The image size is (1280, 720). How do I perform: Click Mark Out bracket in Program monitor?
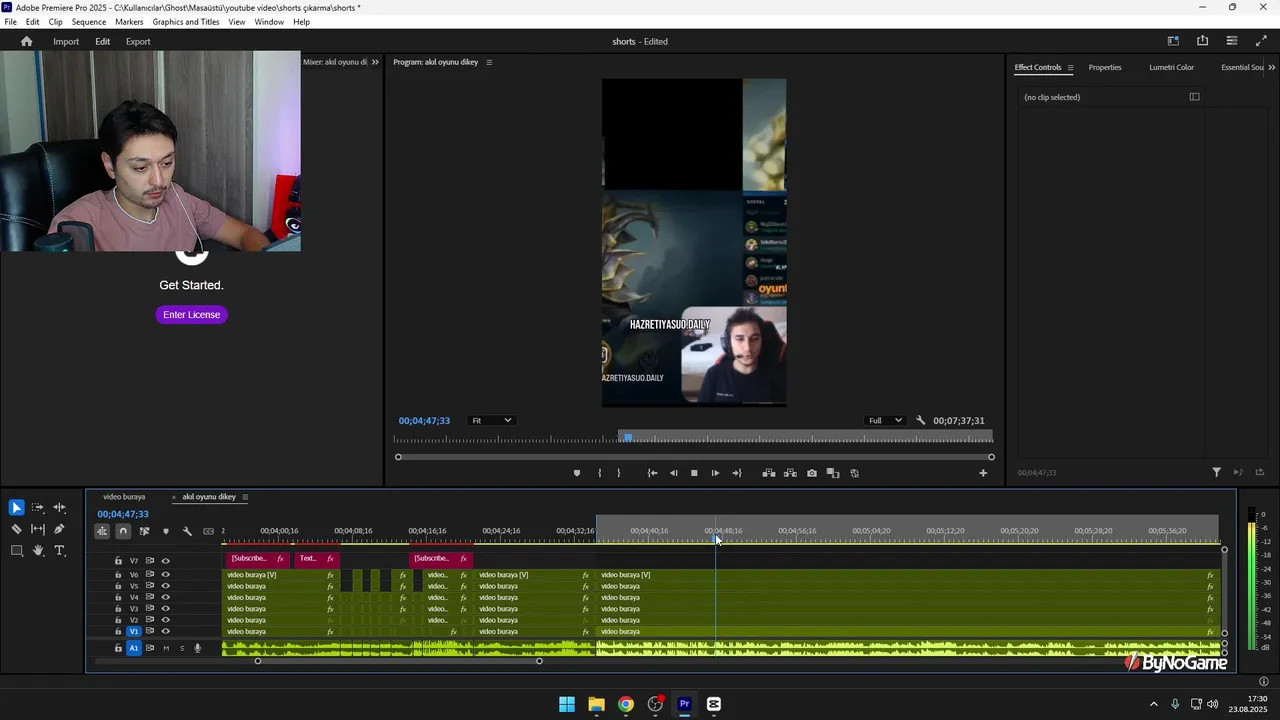coord(619,473)
